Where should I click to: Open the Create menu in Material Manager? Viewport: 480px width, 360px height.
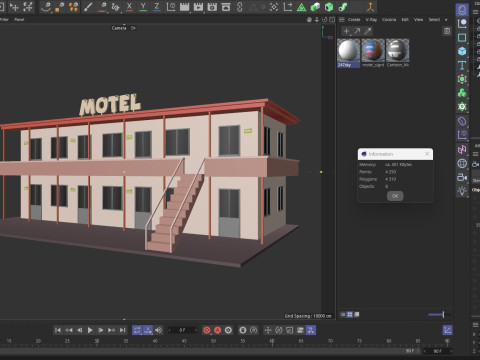[x=354, y=20]
